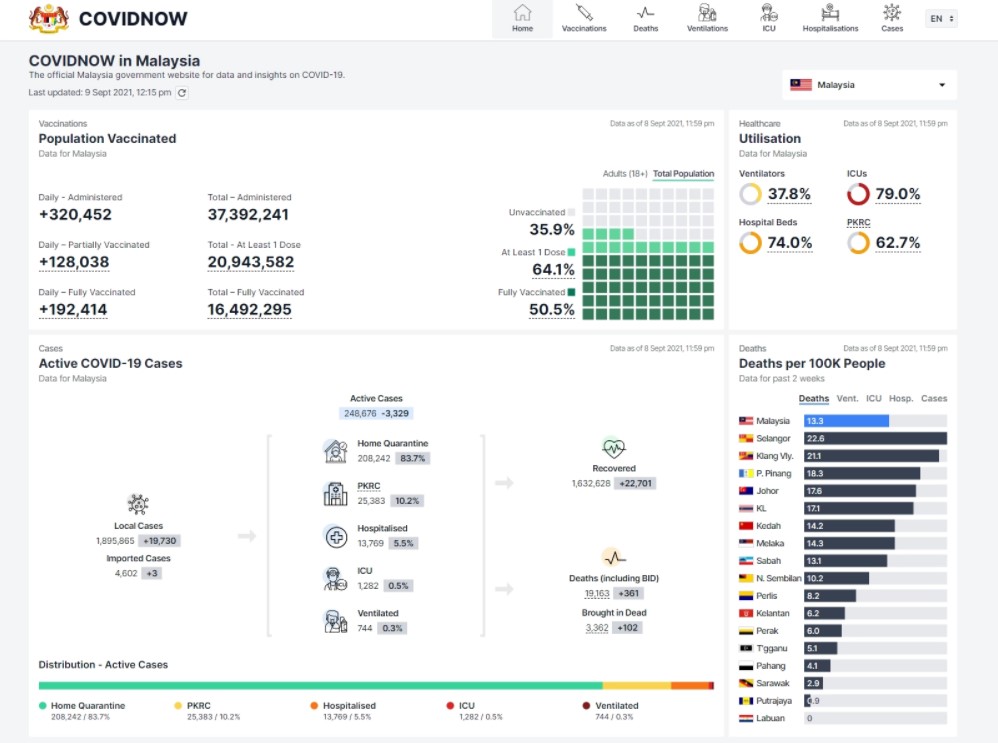Image resolution: width=998 pixels, height=743 pixels.
Task: Click the COVIDNOW crest logo
Action: coord(49,18)
